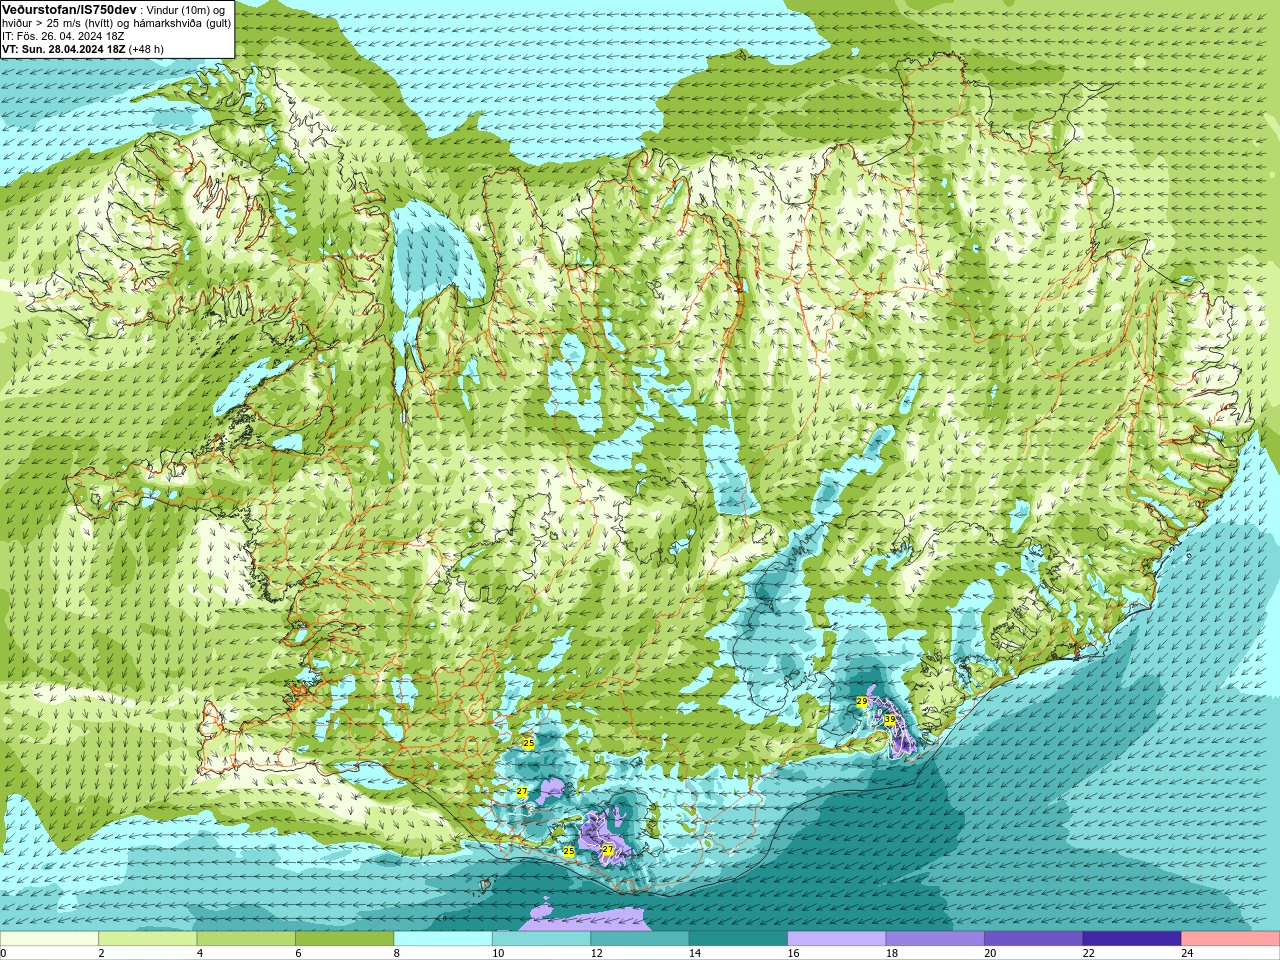This screenshot has width=1280, height=960.
Task: Select the 8–10 m/s light cyan legend swatch
Action: click(x=443, y=939)
